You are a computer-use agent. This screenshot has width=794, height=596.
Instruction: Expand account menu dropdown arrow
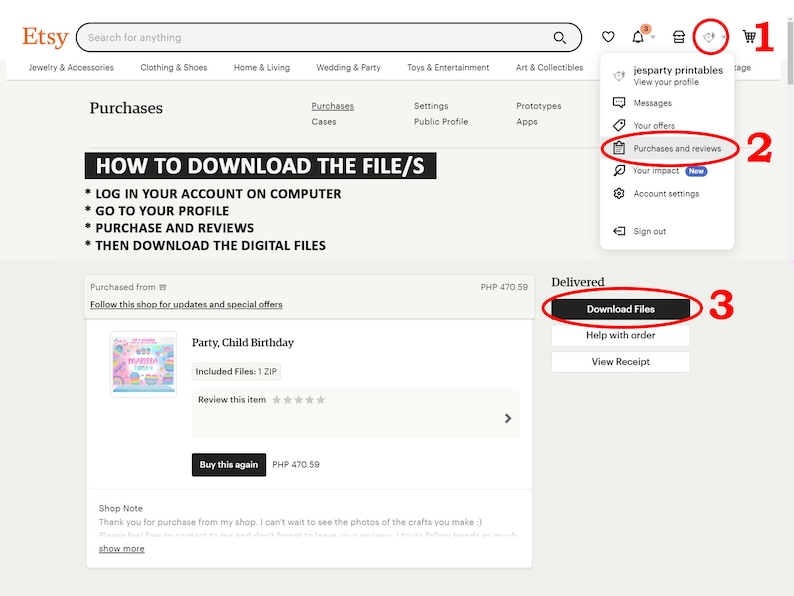(723, 37)
